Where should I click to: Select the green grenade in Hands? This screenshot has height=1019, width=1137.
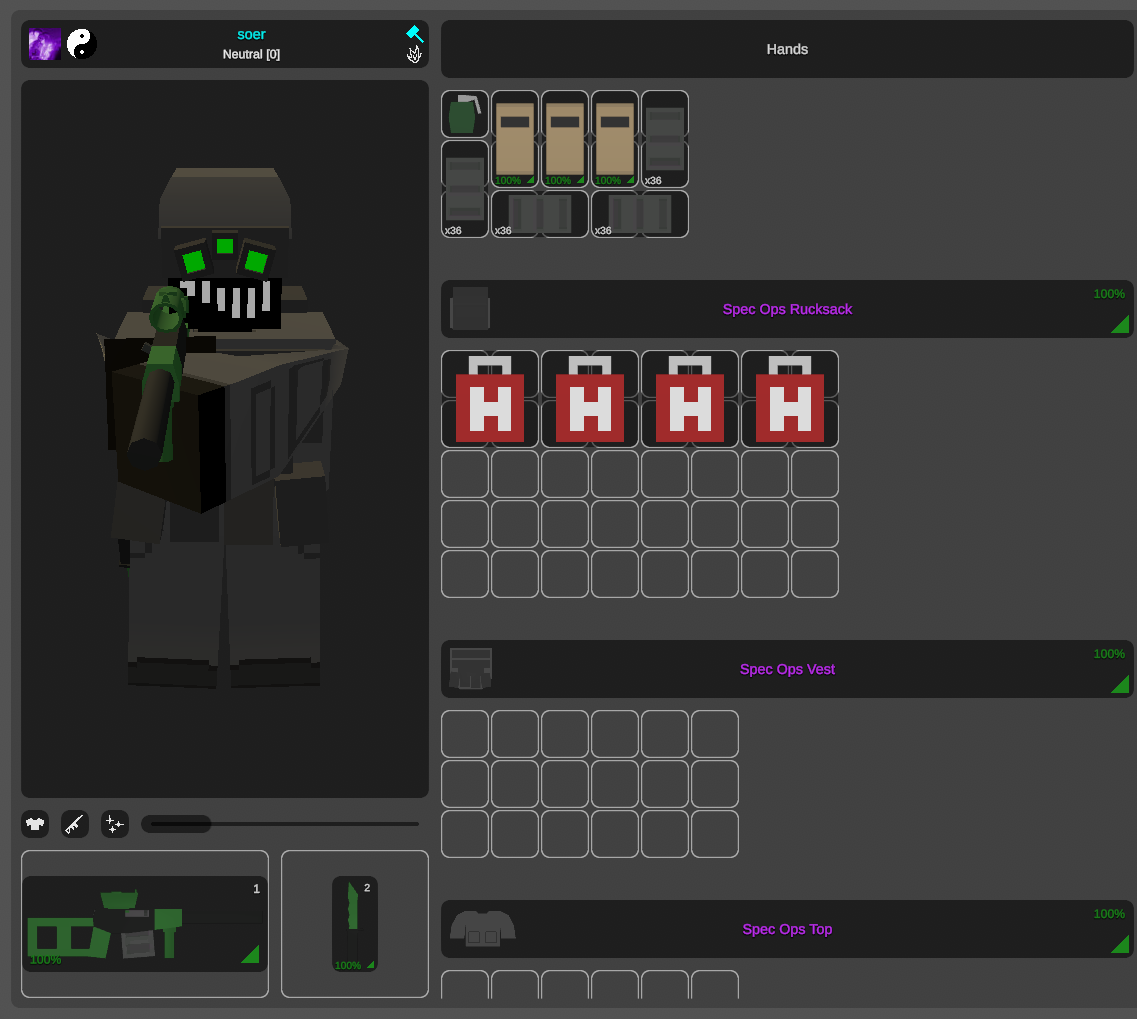pyautogui.click(x=465, y=114)
